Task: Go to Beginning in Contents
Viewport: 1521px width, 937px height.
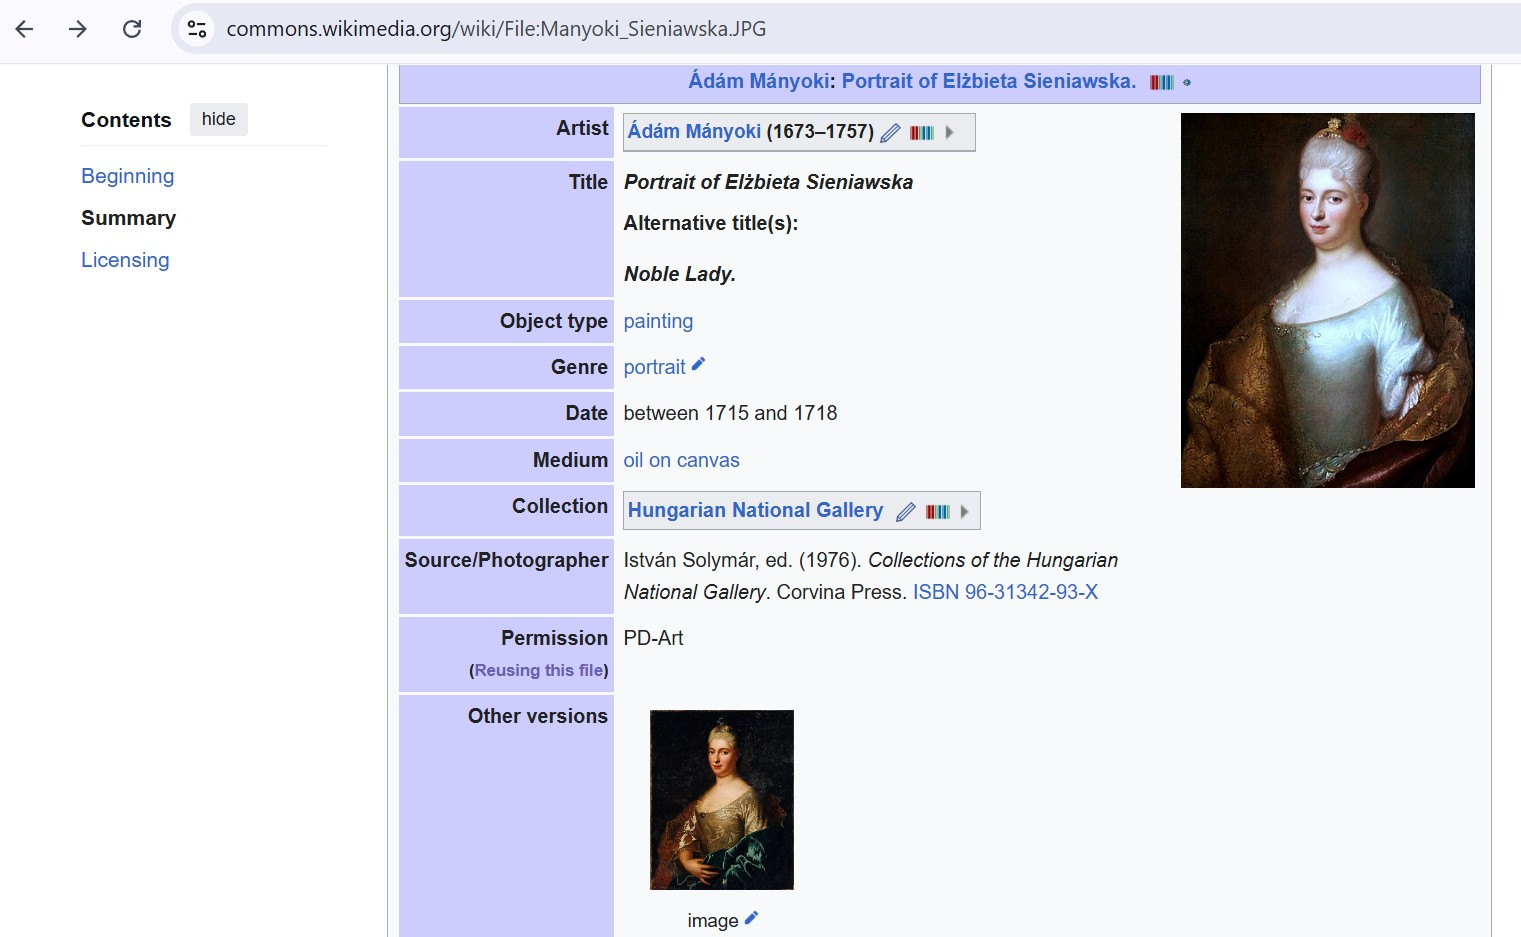Action: [127, 176]
